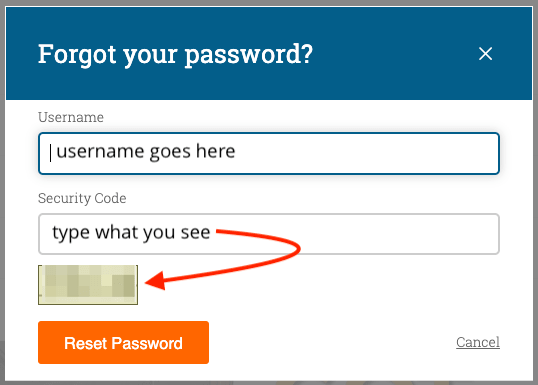
Task: Click the 'type what you see' text
Action: [131, 233]
